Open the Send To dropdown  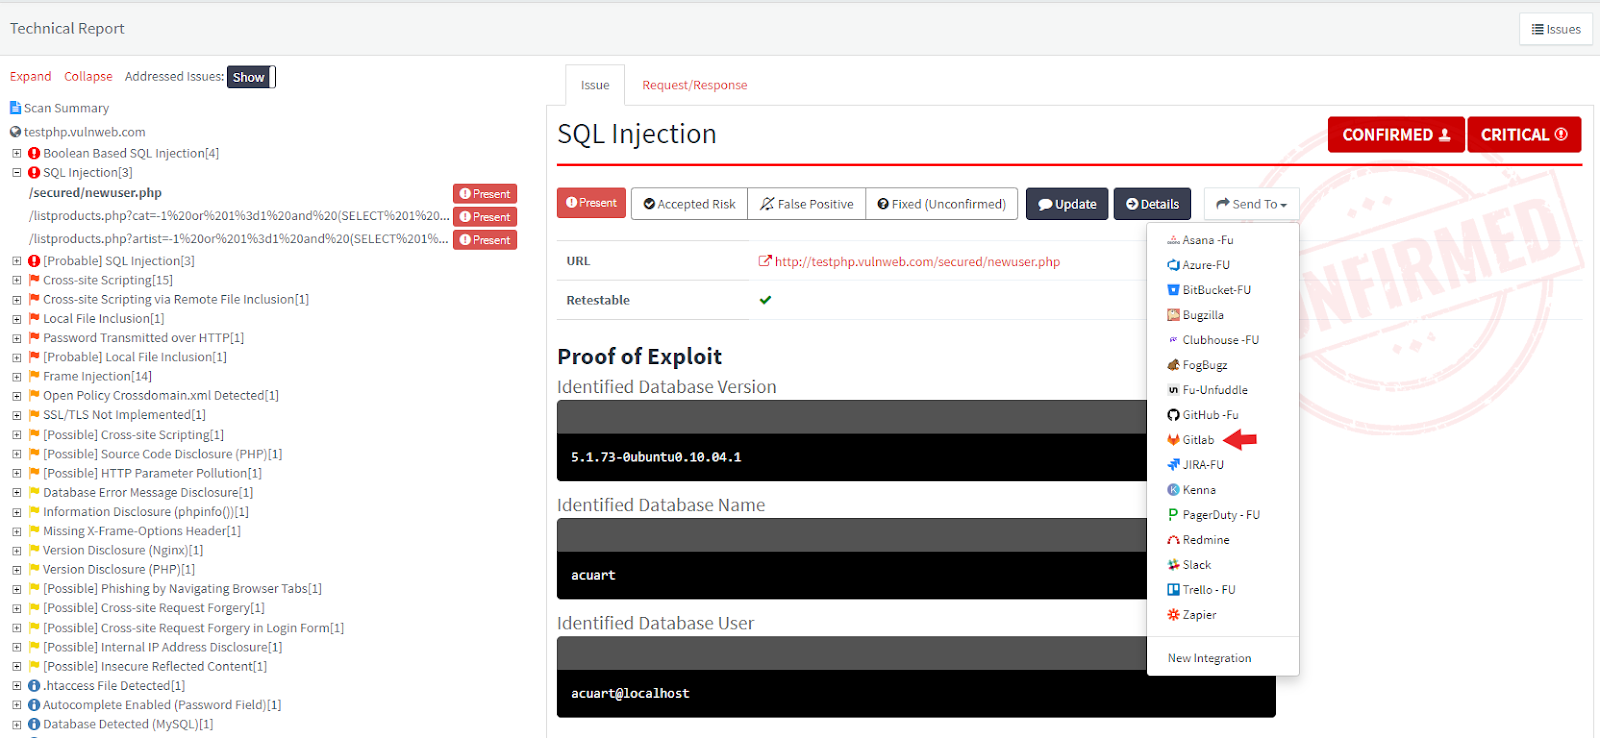tap(1252, 204)
